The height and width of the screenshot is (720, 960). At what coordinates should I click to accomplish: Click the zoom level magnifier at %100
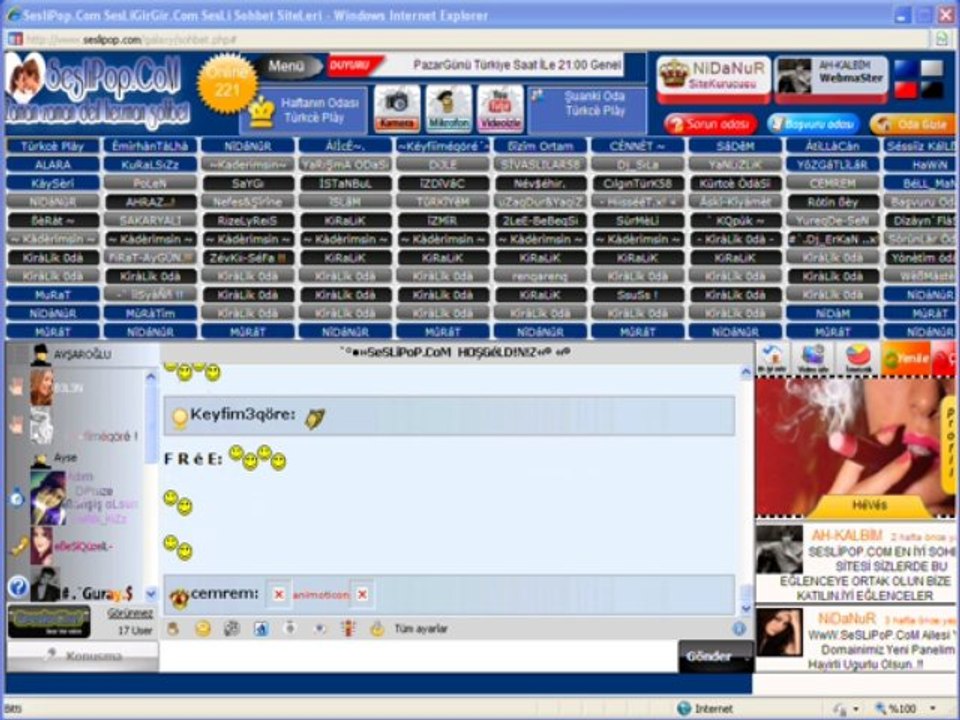pos(881,709)
